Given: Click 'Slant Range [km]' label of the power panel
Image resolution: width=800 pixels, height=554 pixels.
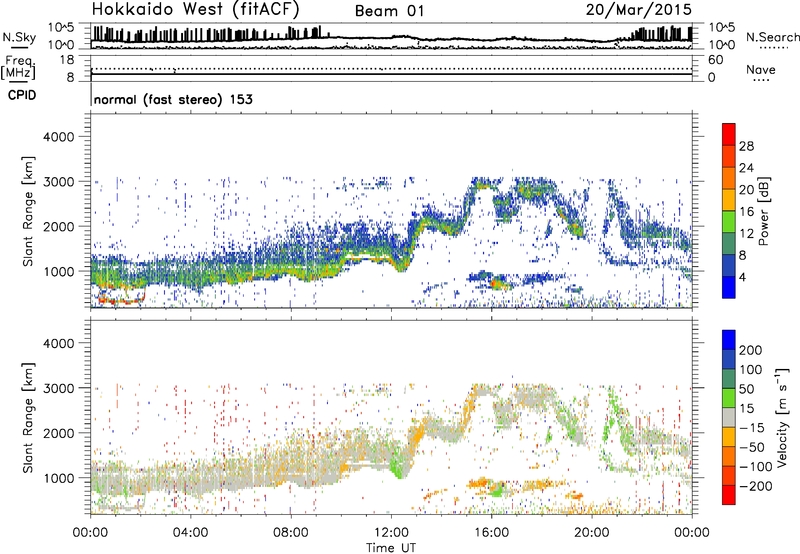Looking at the screenshot, I should tap(28, 211).
